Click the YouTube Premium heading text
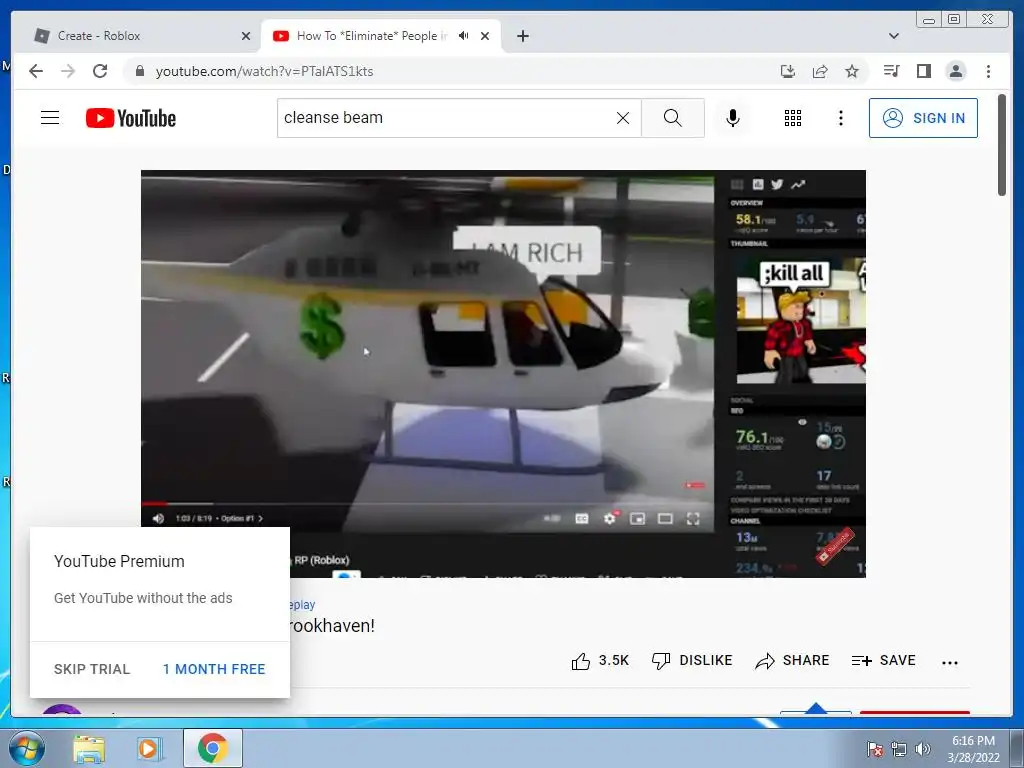The height and width of the screenshot is (768, 1024). (119, 561)
